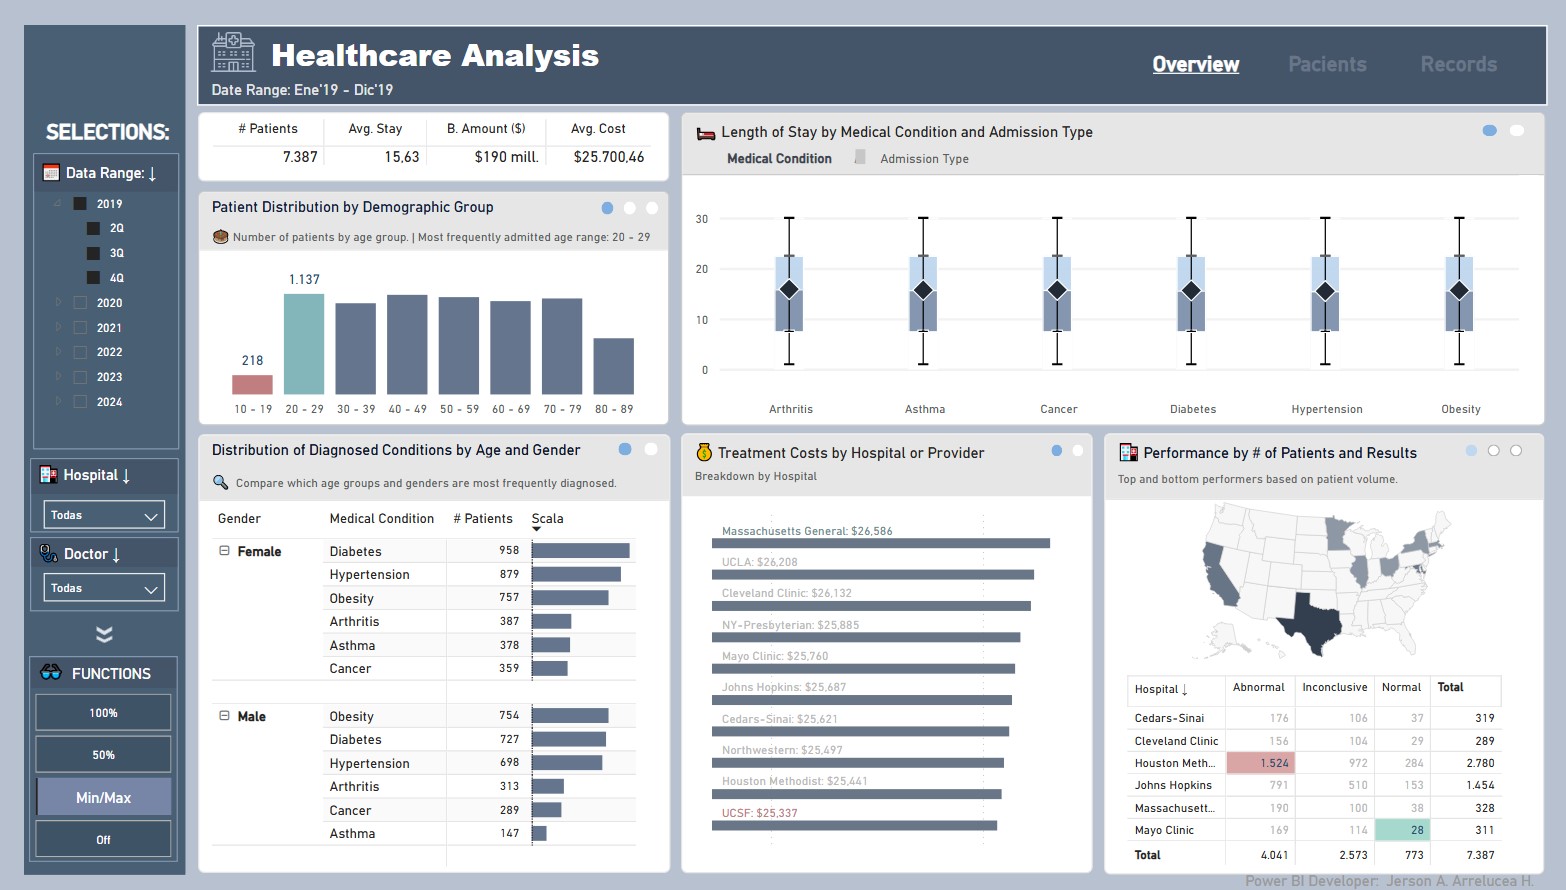Select the second dot in Performance panel

[x=1493, y=451]
